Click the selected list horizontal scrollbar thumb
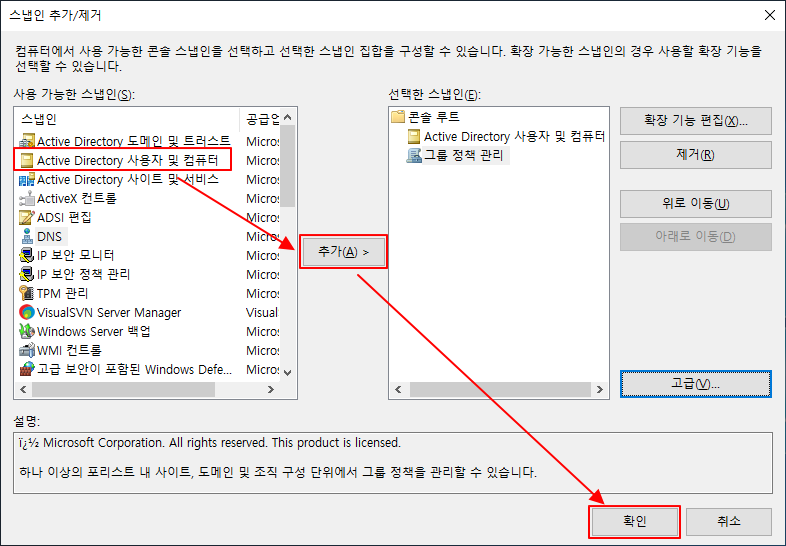Screen dimensions: 786x546 pyautogui.click(x=500, y=390)
